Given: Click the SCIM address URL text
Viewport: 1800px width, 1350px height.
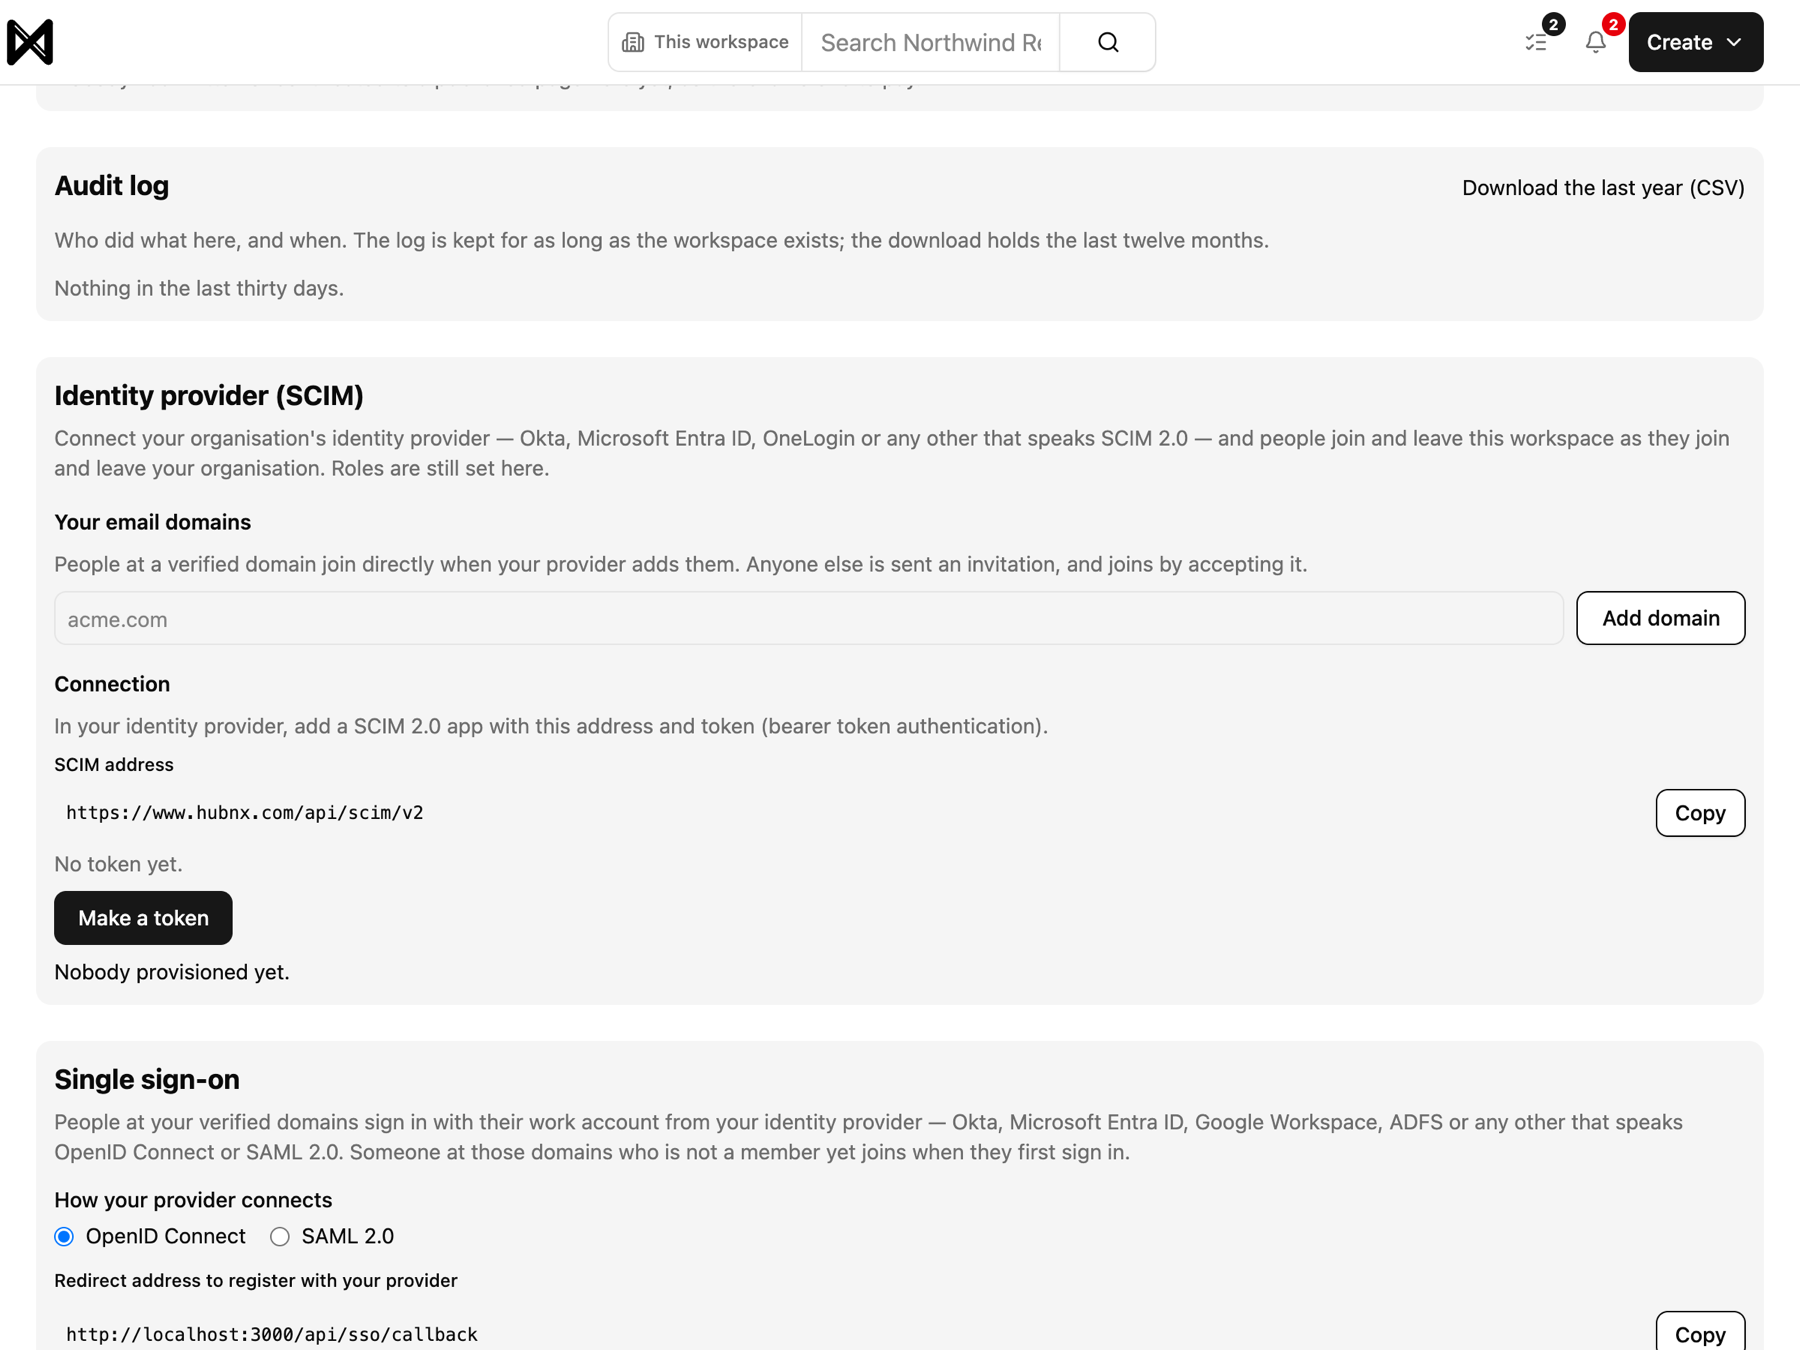Looking at the screenshot, I should [x=245, y=813].
